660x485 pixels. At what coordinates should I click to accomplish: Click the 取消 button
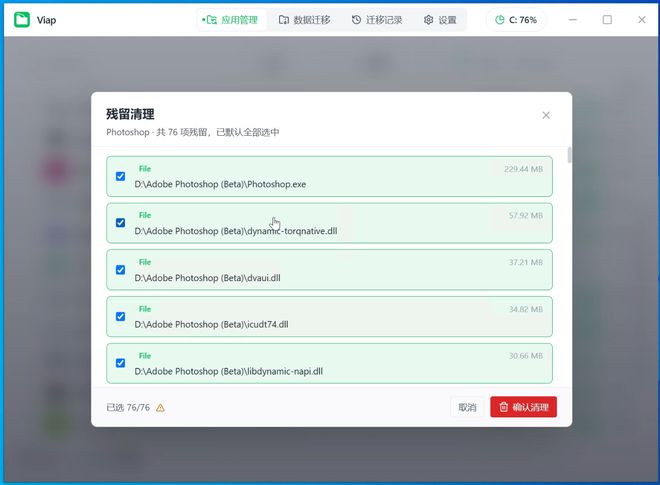(467, 407)
